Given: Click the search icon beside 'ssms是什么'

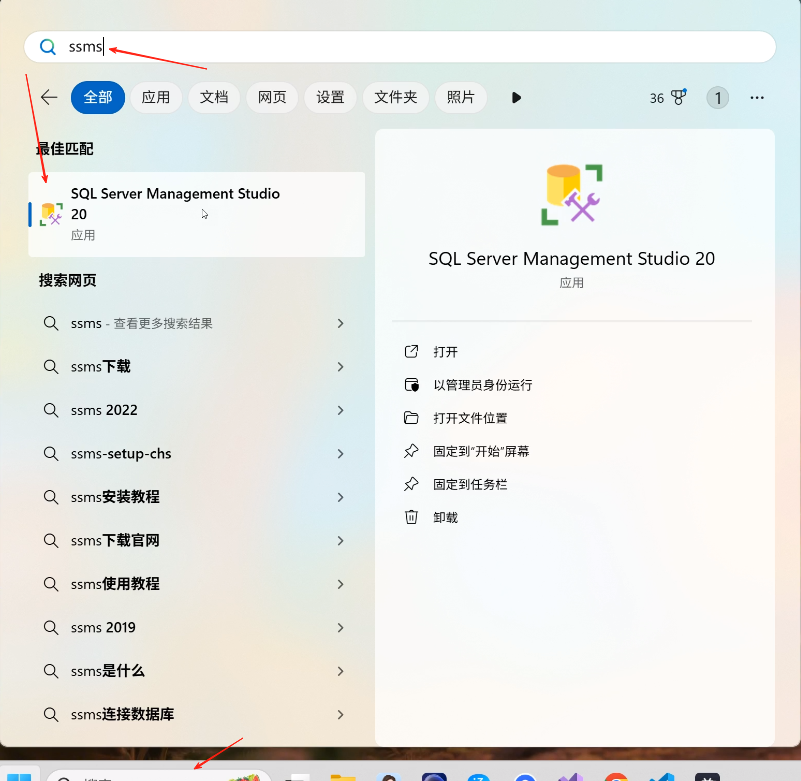Looking at the screenshot, I should [x=51, y=671].
